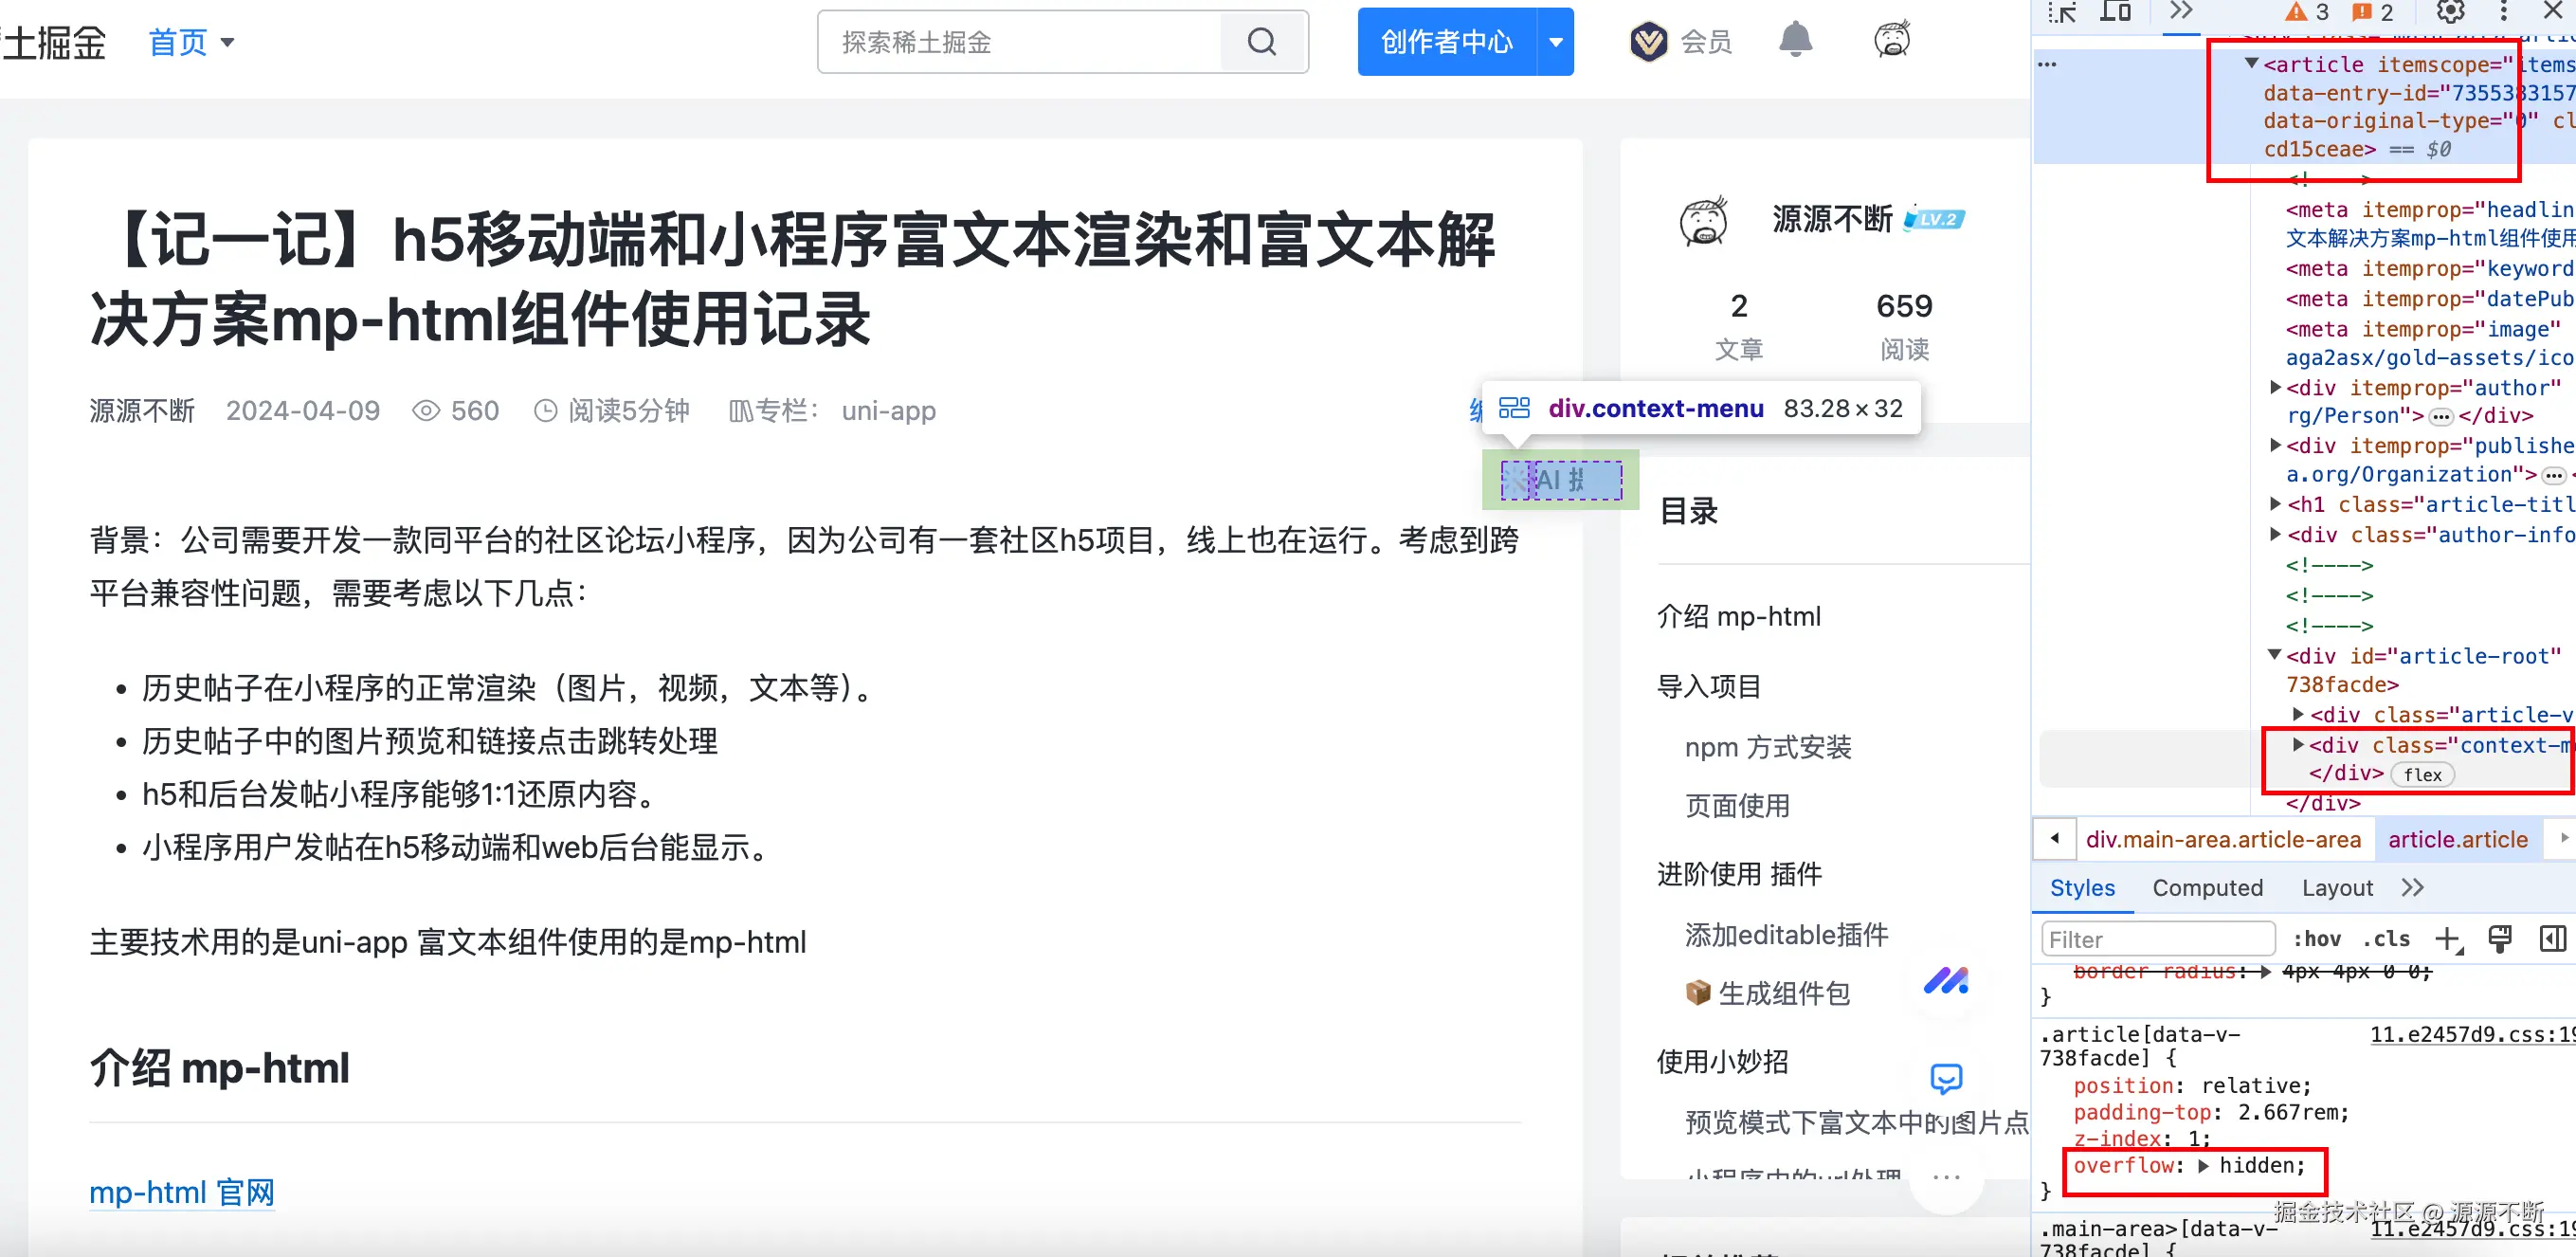The image size is (2576, 1257).
Task: Switch to the Layout tab
Action: [2336, 888]
